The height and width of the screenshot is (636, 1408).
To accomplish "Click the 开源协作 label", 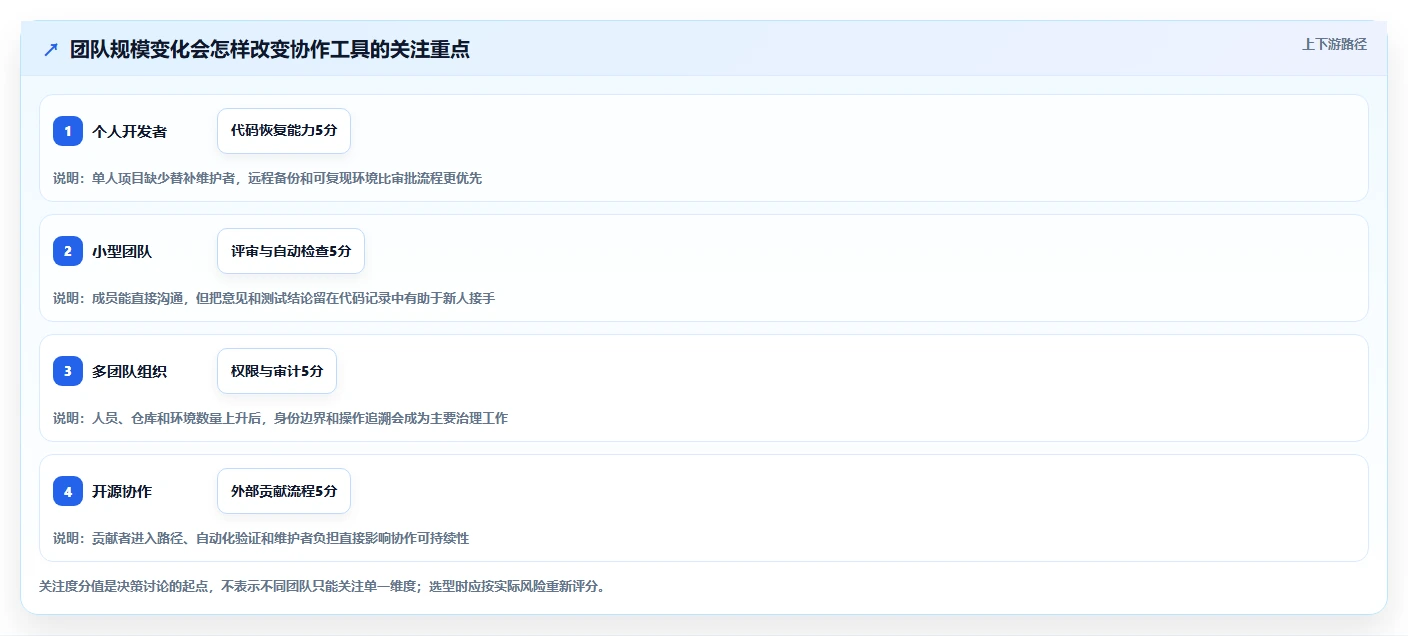I will click(122, 491).
